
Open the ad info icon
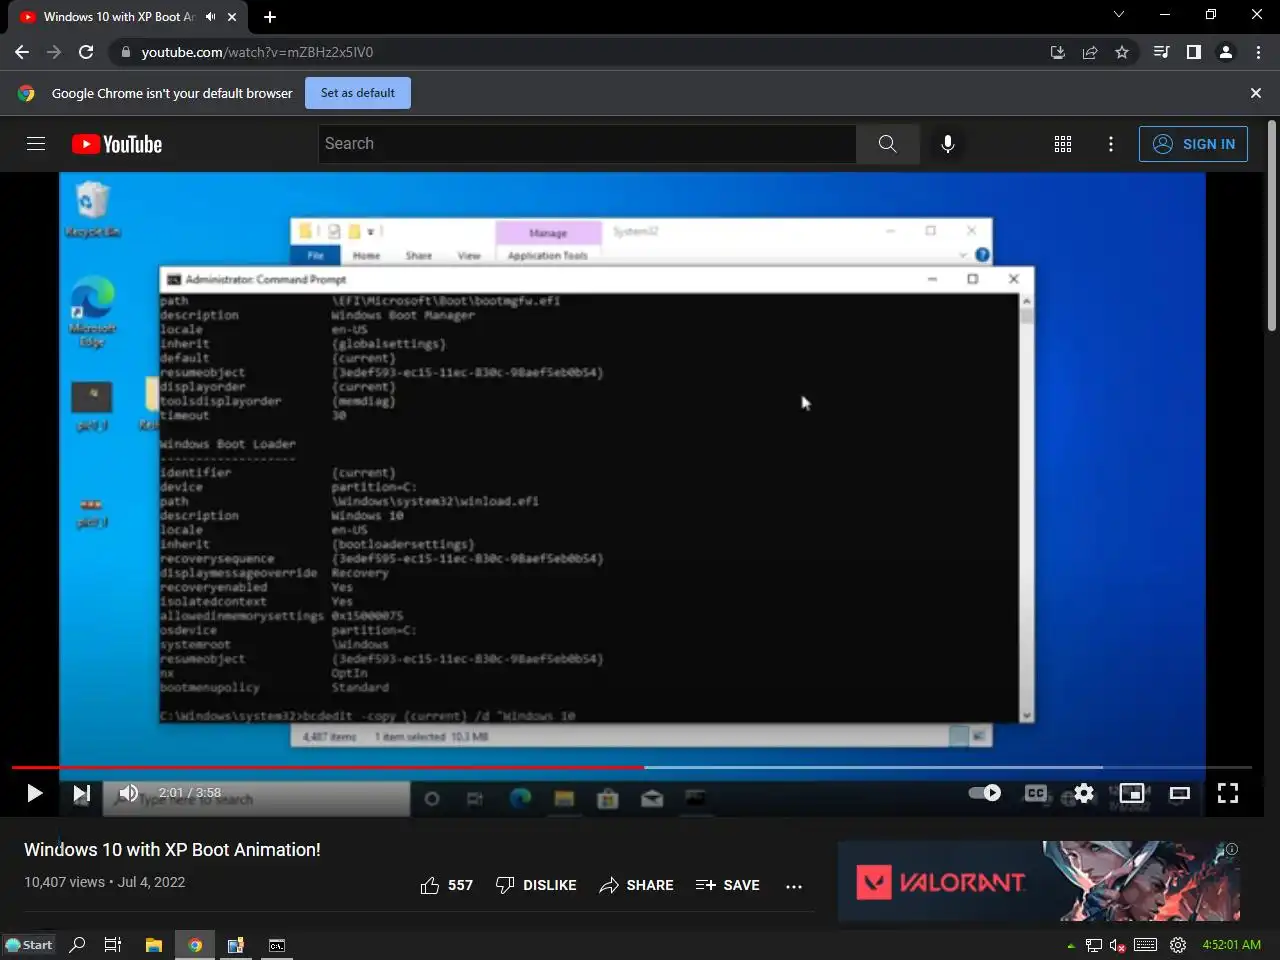coord(1232,849)
